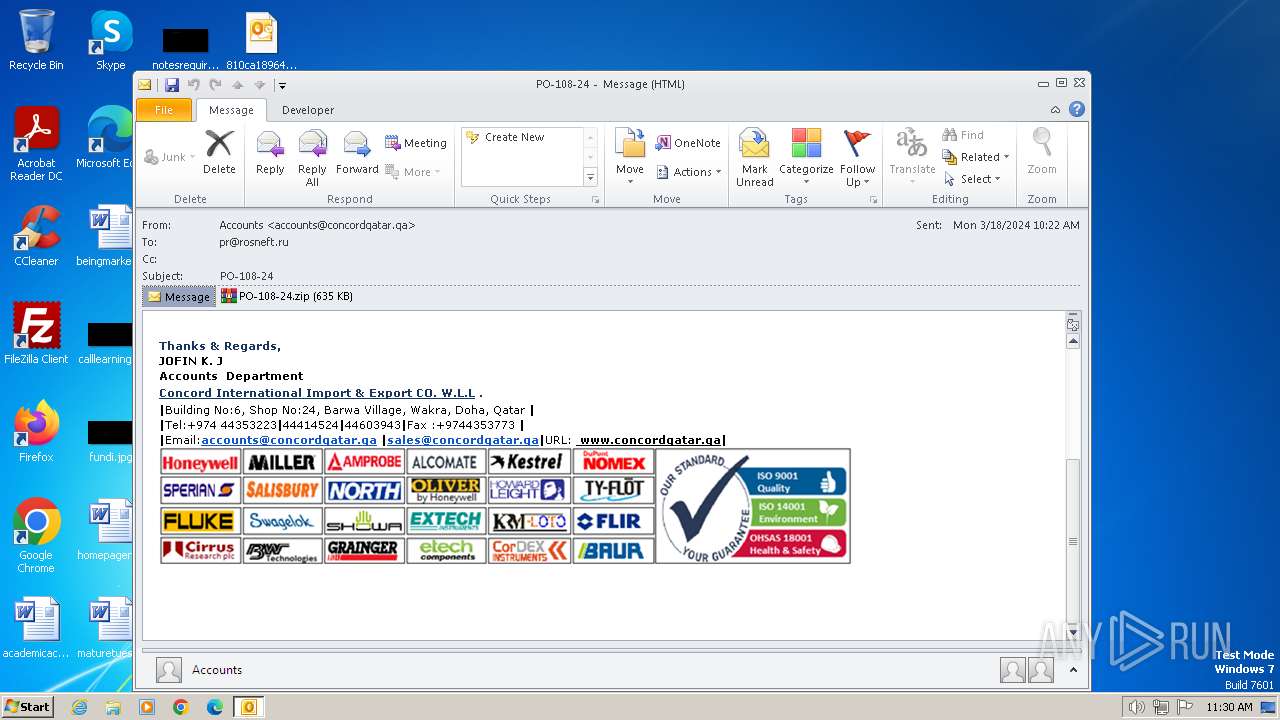Open the Quick Steps dialog launcher
The height and width of the screenshot is (720, 1280).
pyautogui.click(x=595, y=200)
